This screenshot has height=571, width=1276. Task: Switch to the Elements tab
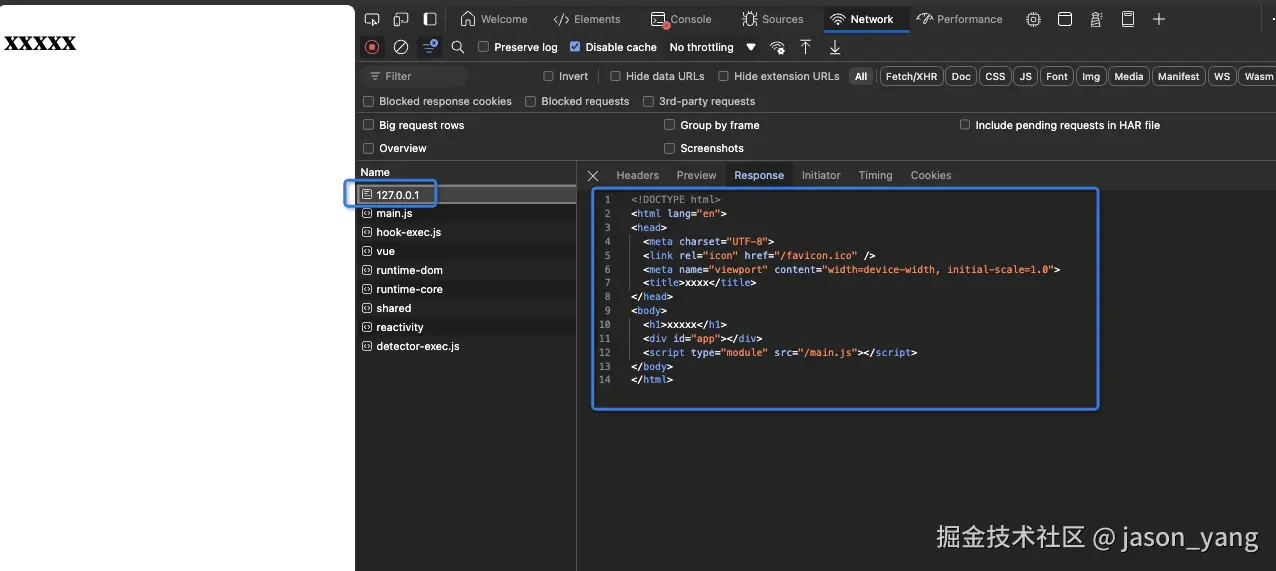(x=587, y=19)
